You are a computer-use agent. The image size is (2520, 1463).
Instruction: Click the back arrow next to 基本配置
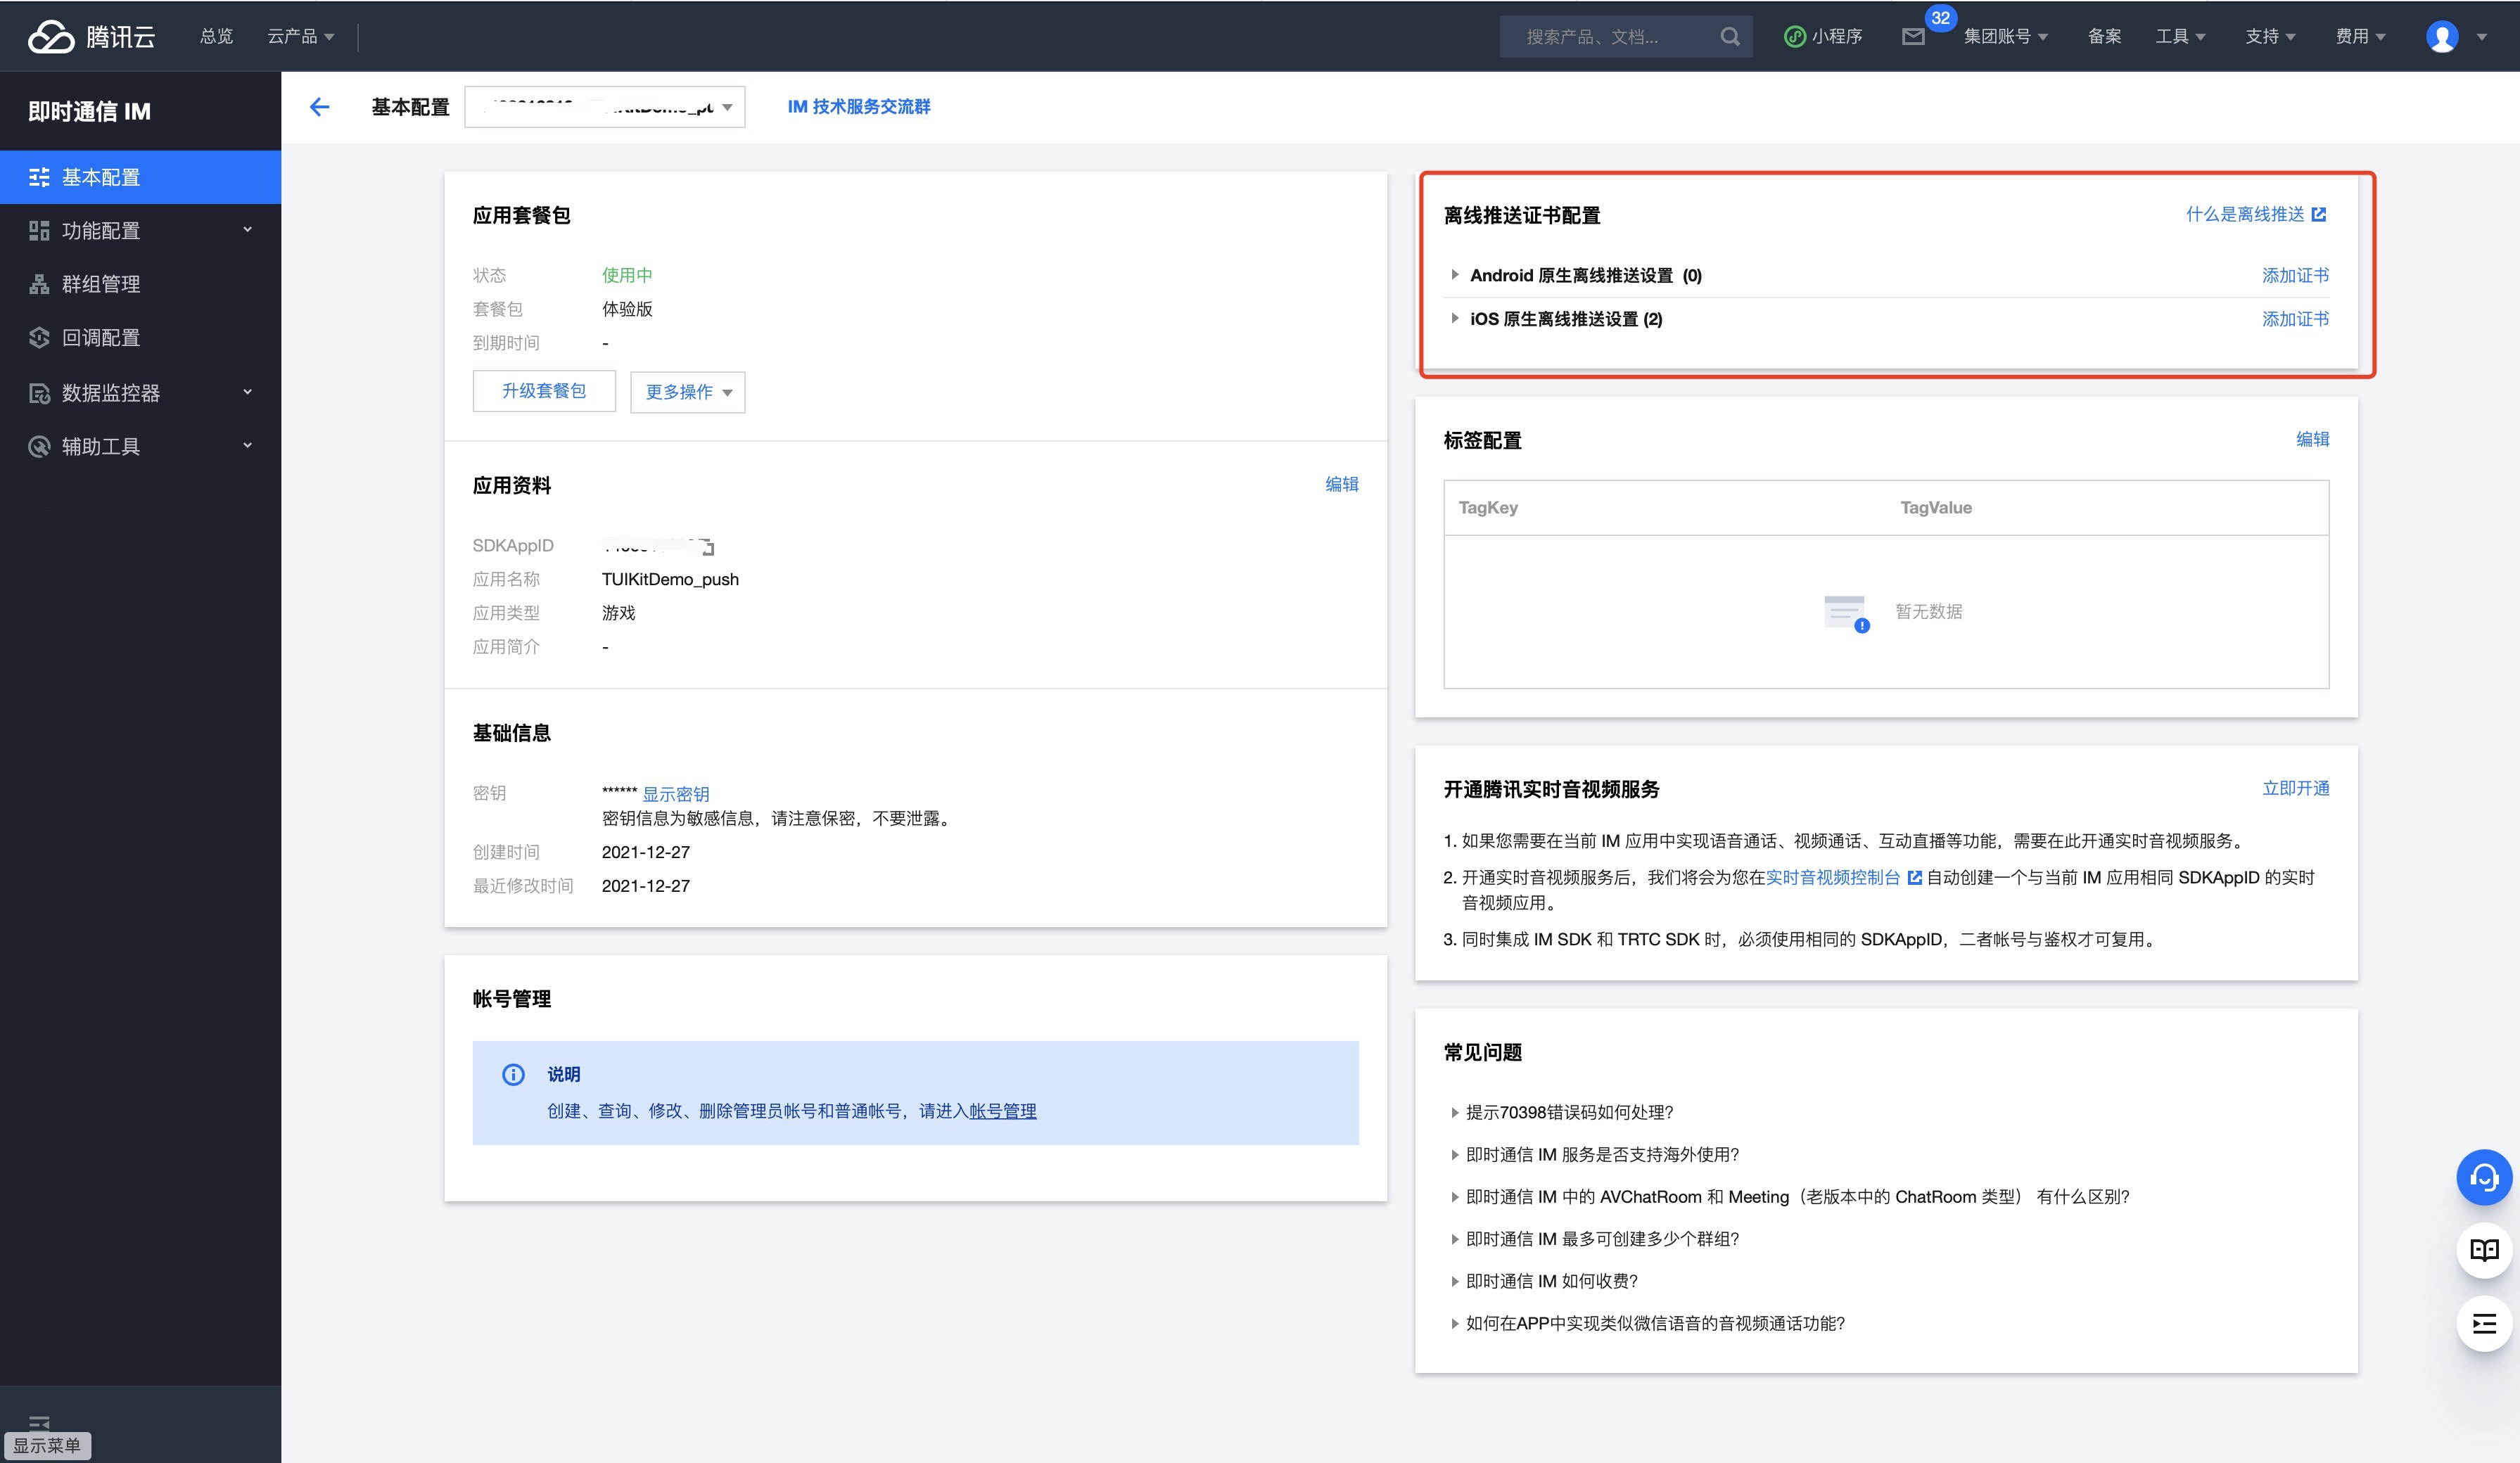(x=319, y=107)
